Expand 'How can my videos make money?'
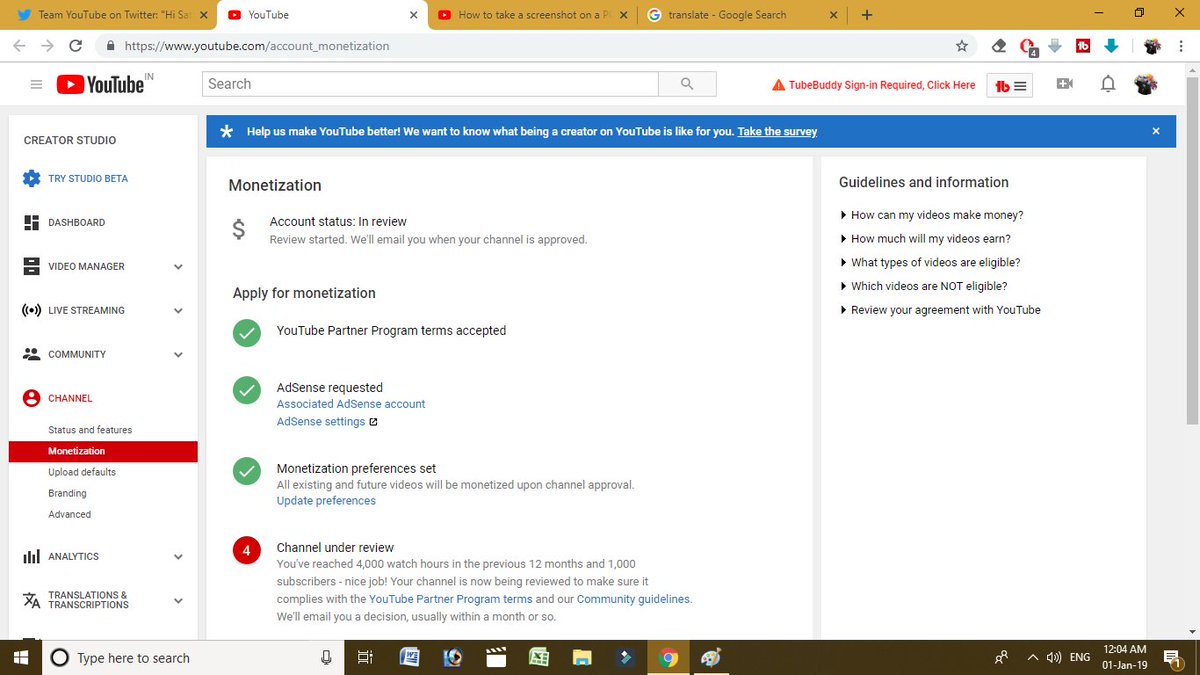 click(x=931, y=215)
